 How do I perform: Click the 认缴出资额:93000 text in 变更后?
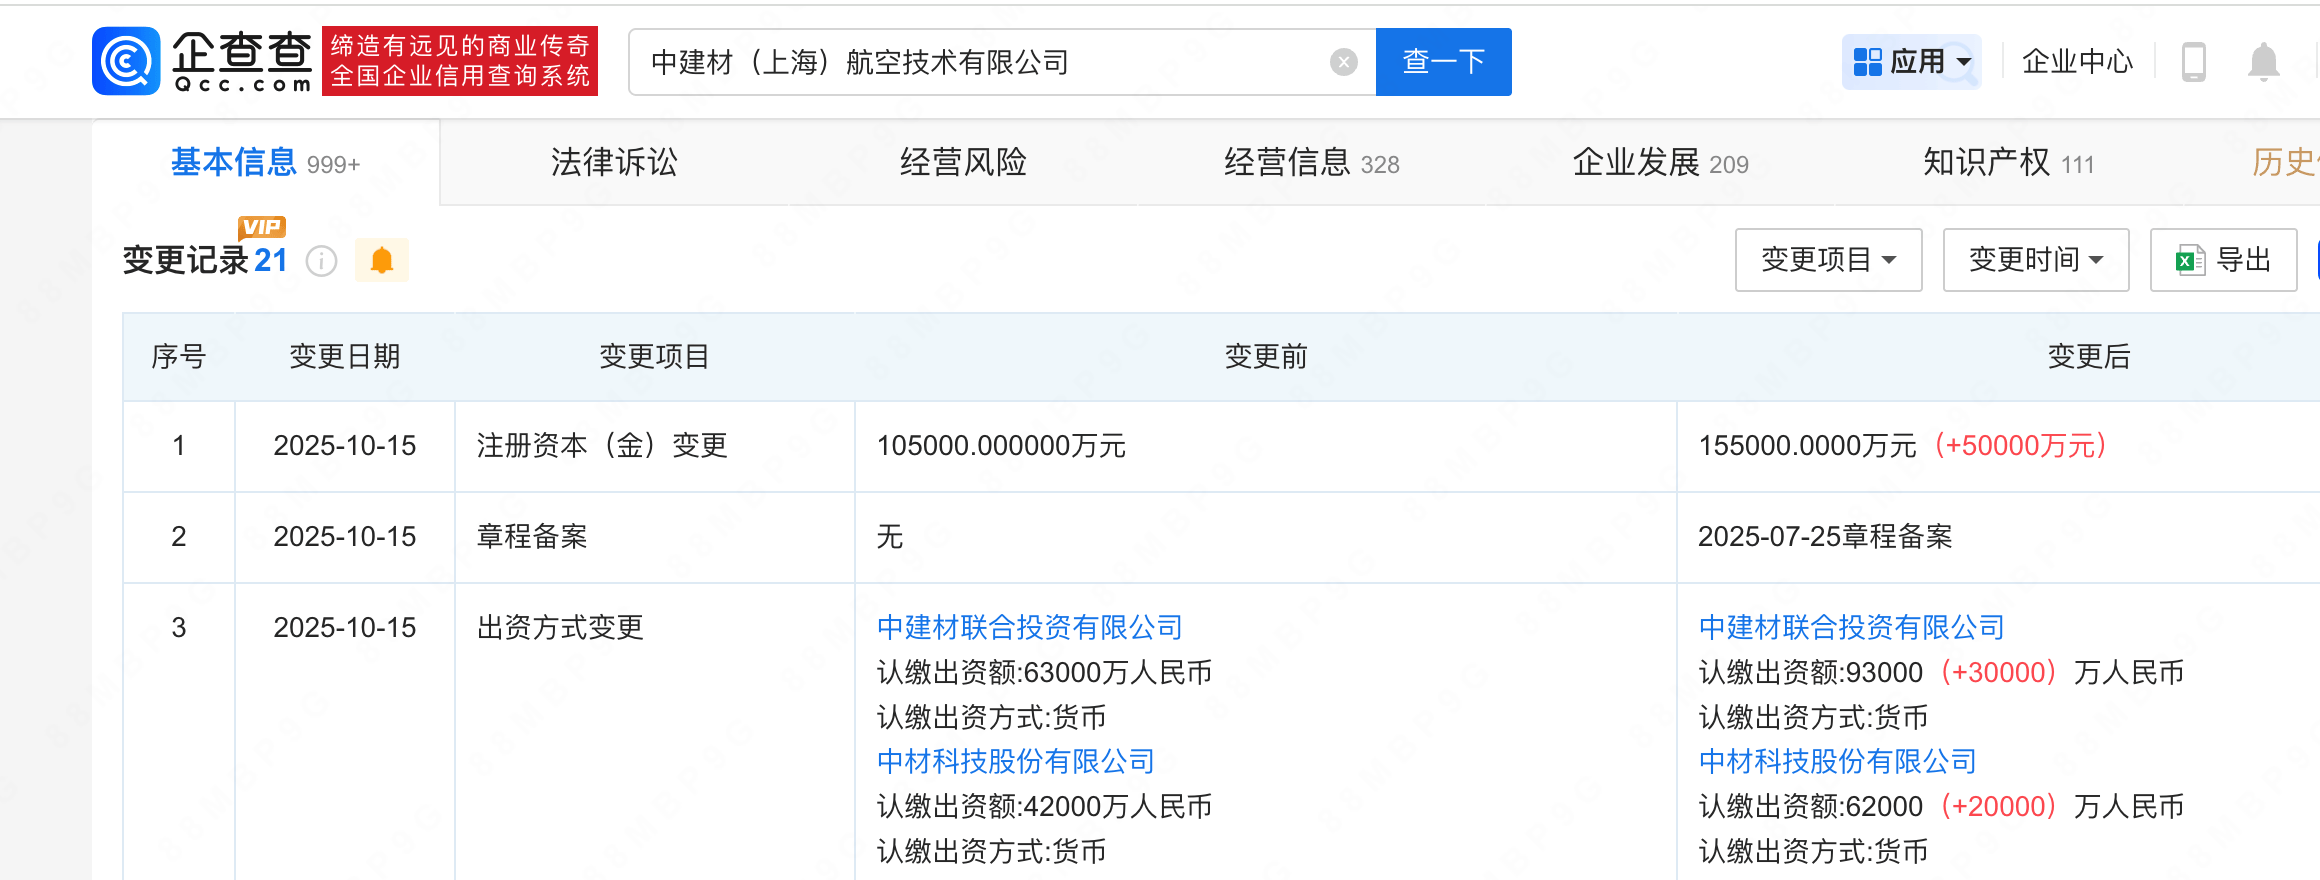coord(1811,672)
